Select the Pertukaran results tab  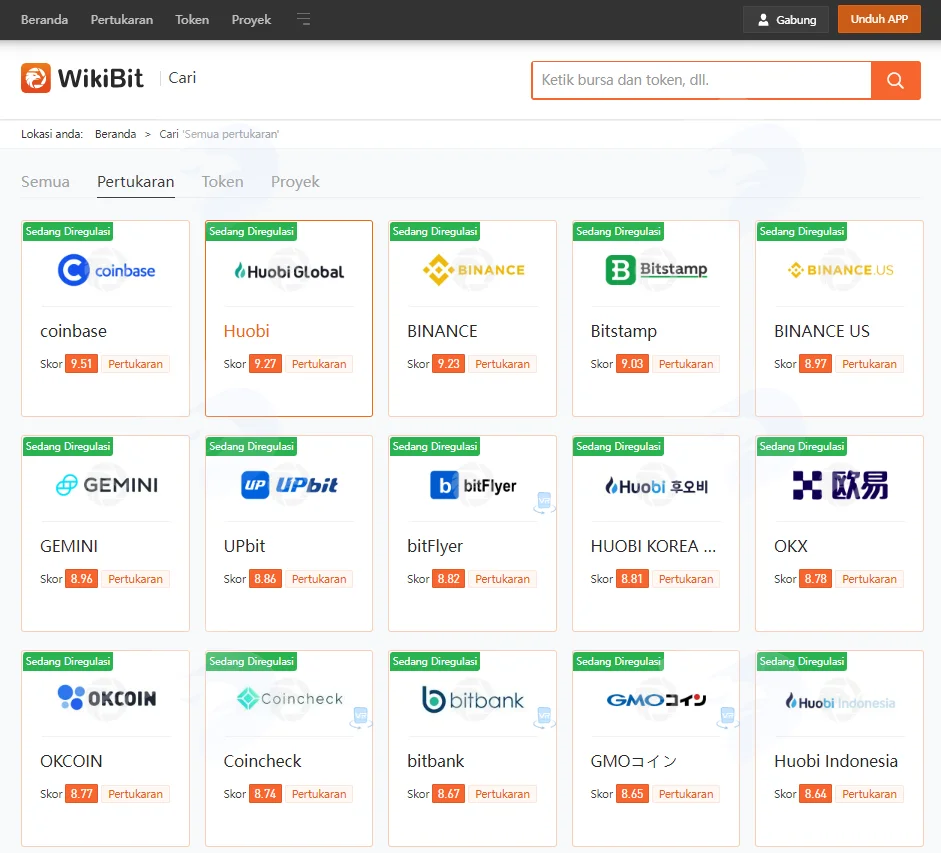pyautogui.click(x=136, y=181)
